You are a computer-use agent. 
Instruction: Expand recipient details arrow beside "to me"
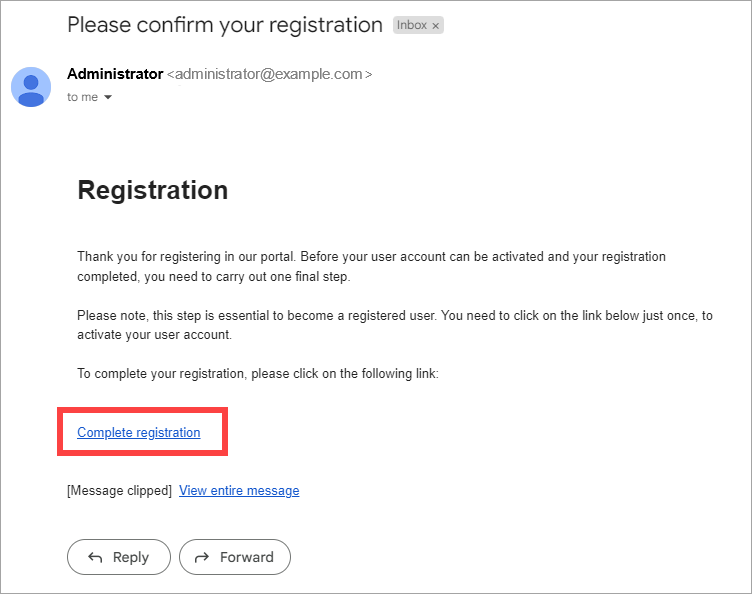[x=108, y=97]
